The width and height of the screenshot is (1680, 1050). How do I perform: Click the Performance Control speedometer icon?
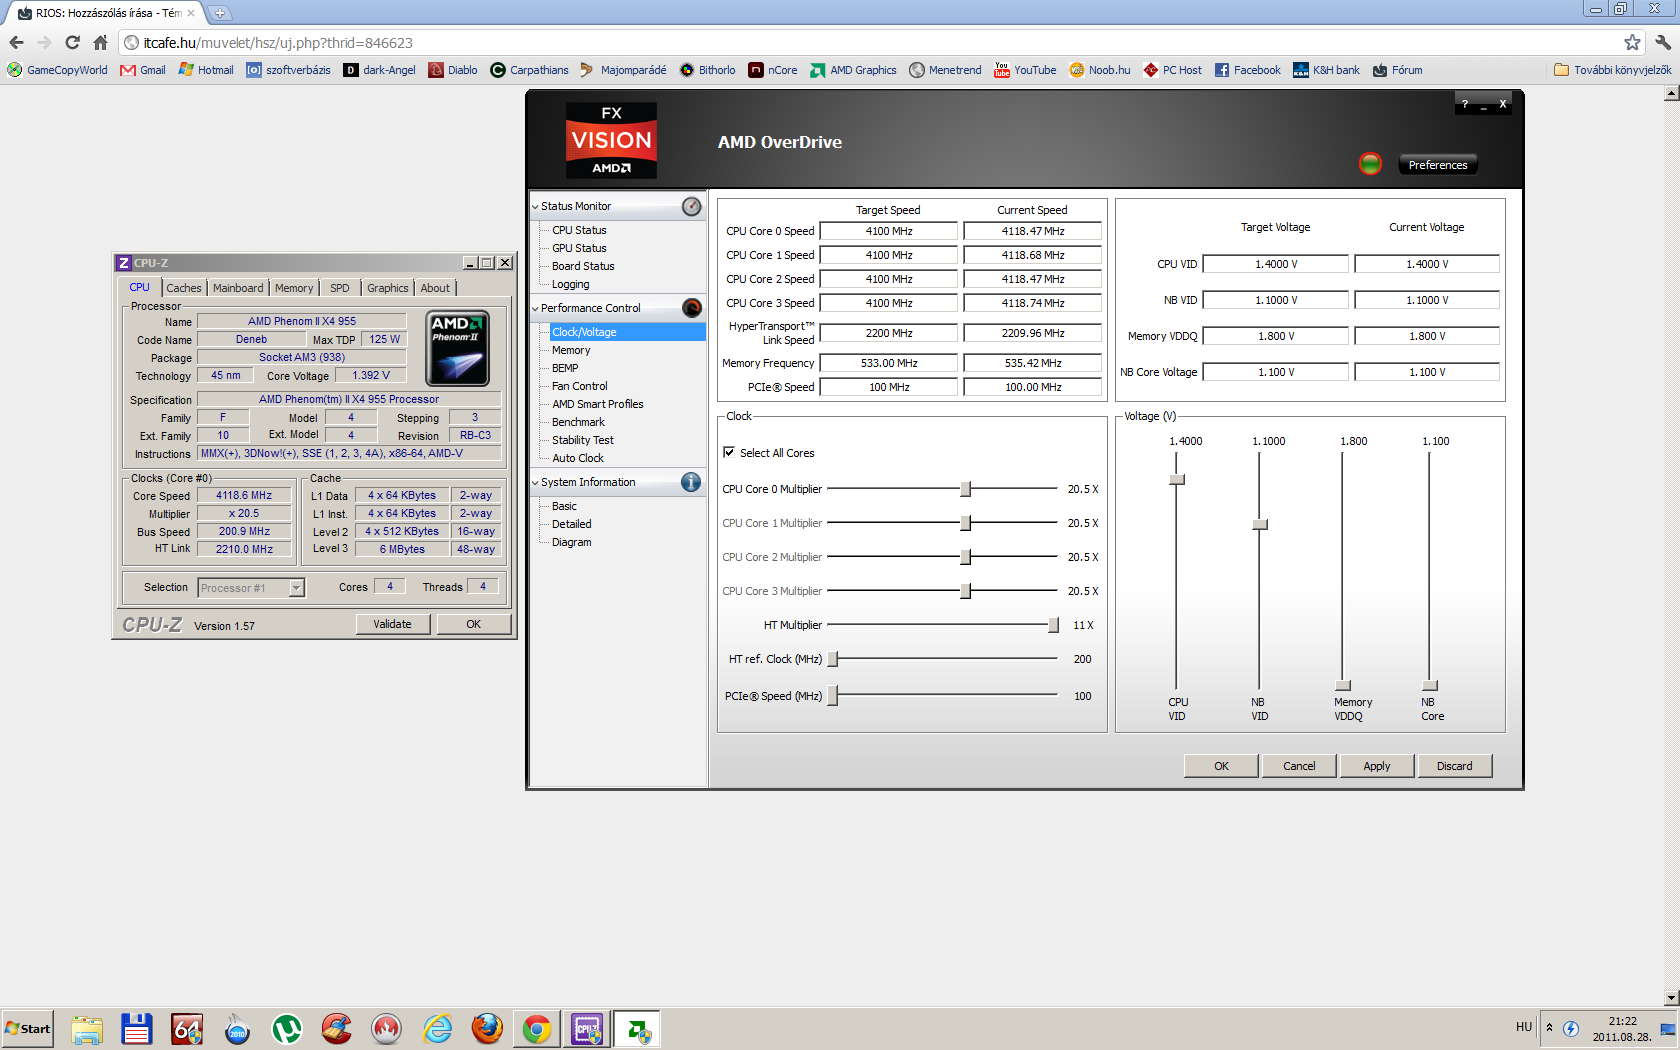691,308
